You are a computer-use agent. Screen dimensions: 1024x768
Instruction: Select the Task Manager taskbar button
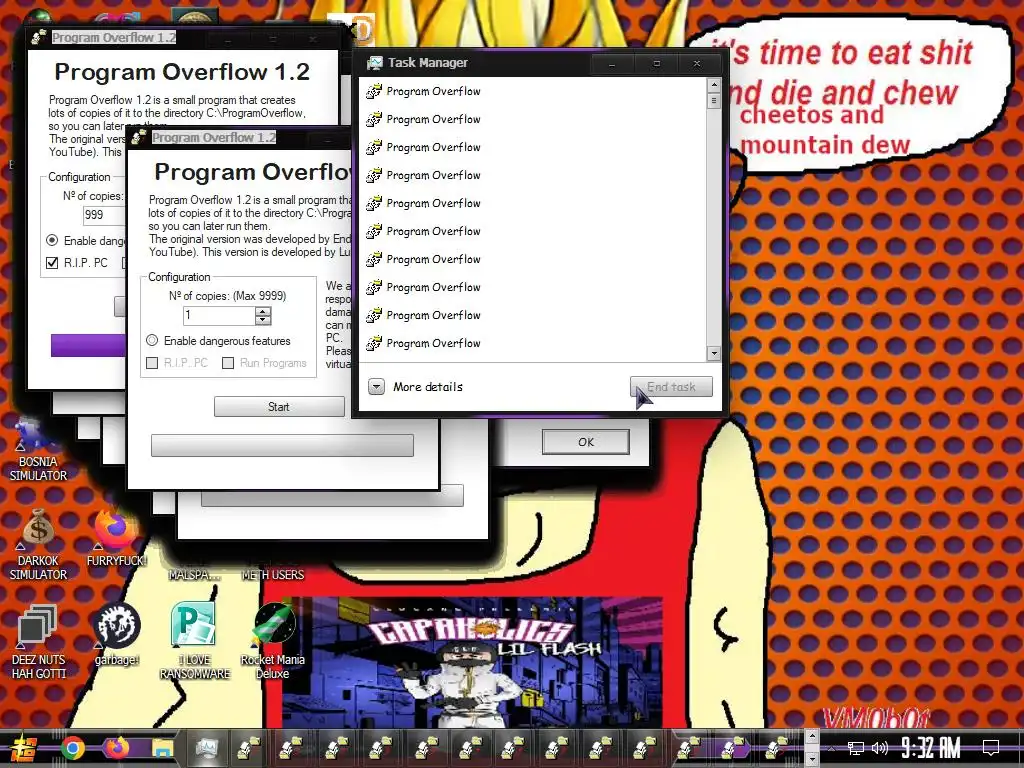(x=207, y=748)
